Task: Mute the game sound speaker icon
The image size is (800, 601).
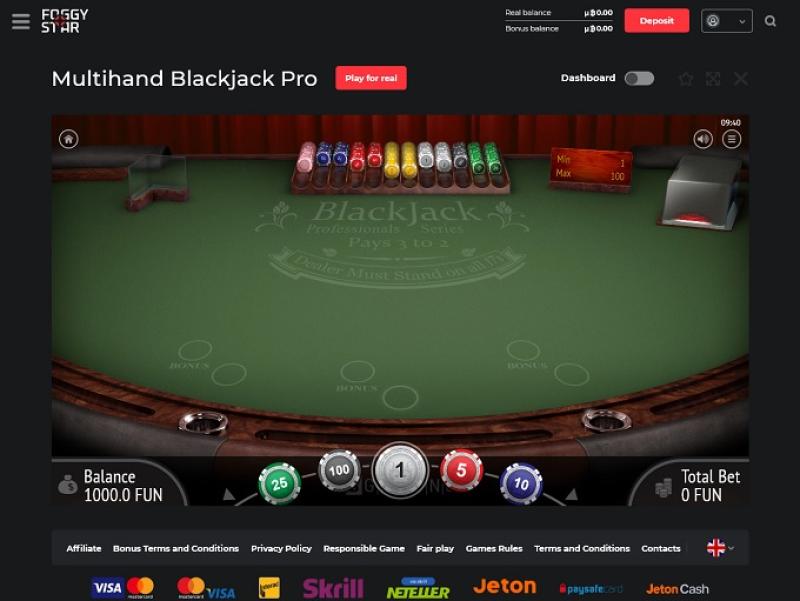Action: coord(703,139)
